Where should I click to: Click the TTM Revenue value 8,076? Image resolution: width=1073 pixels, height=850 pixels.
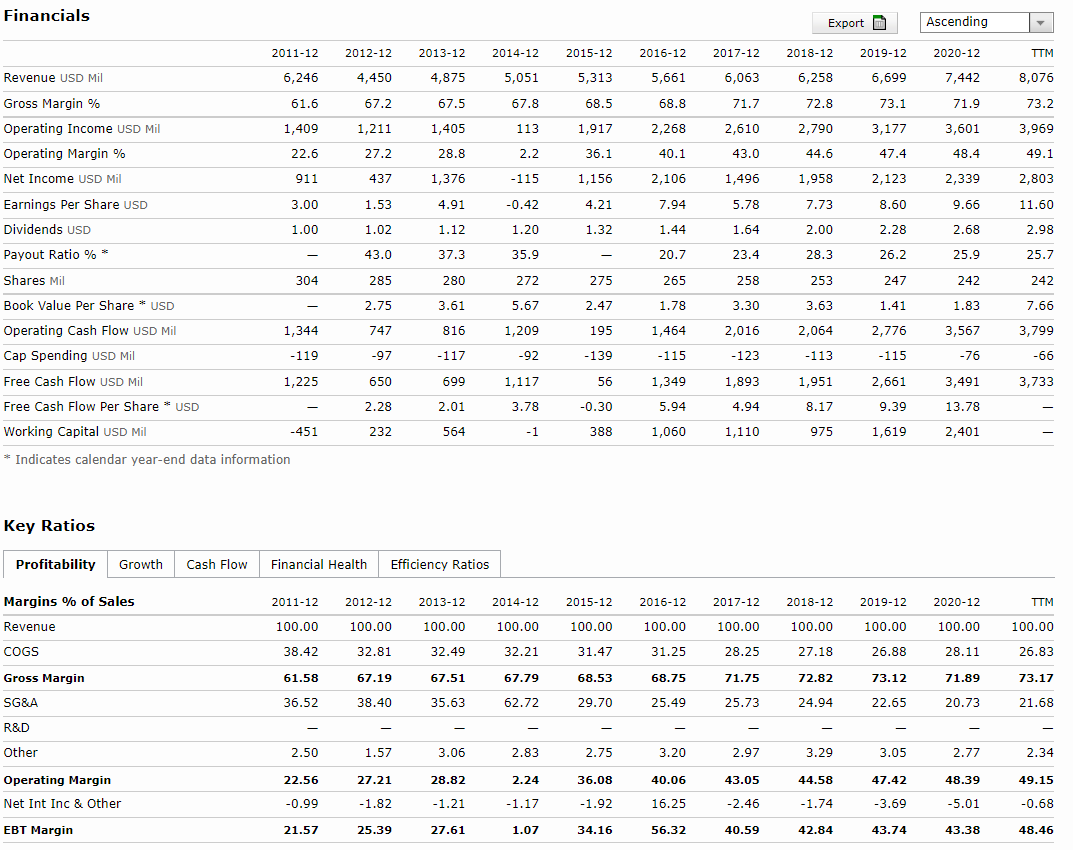tap(1036, 78)
